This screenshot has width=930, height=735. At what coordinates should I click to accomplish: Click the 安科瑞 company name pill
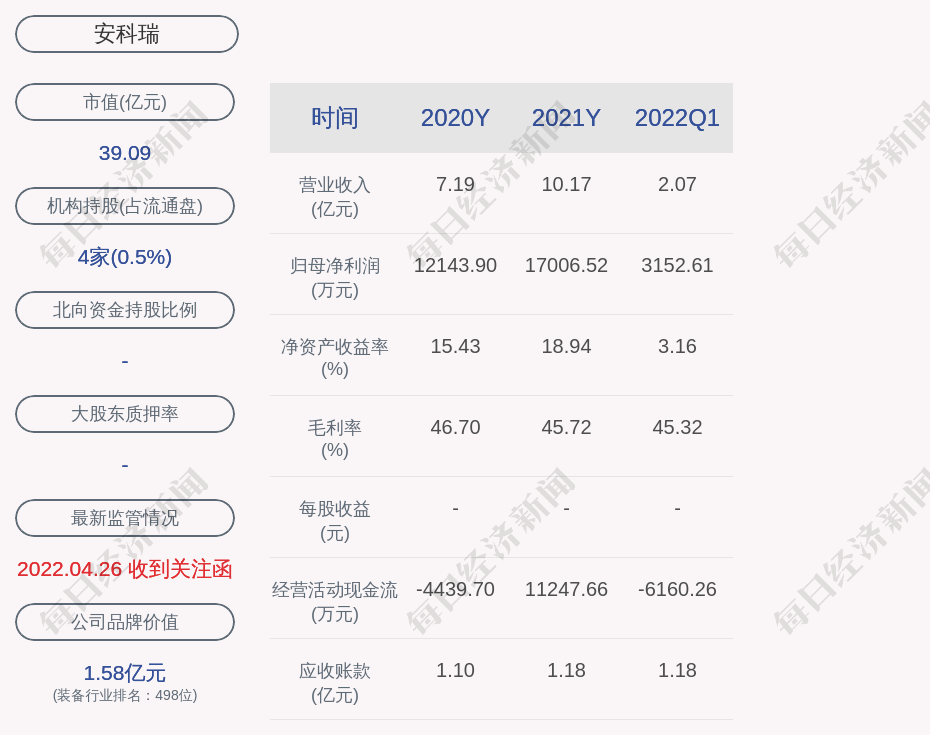(126, 34)
